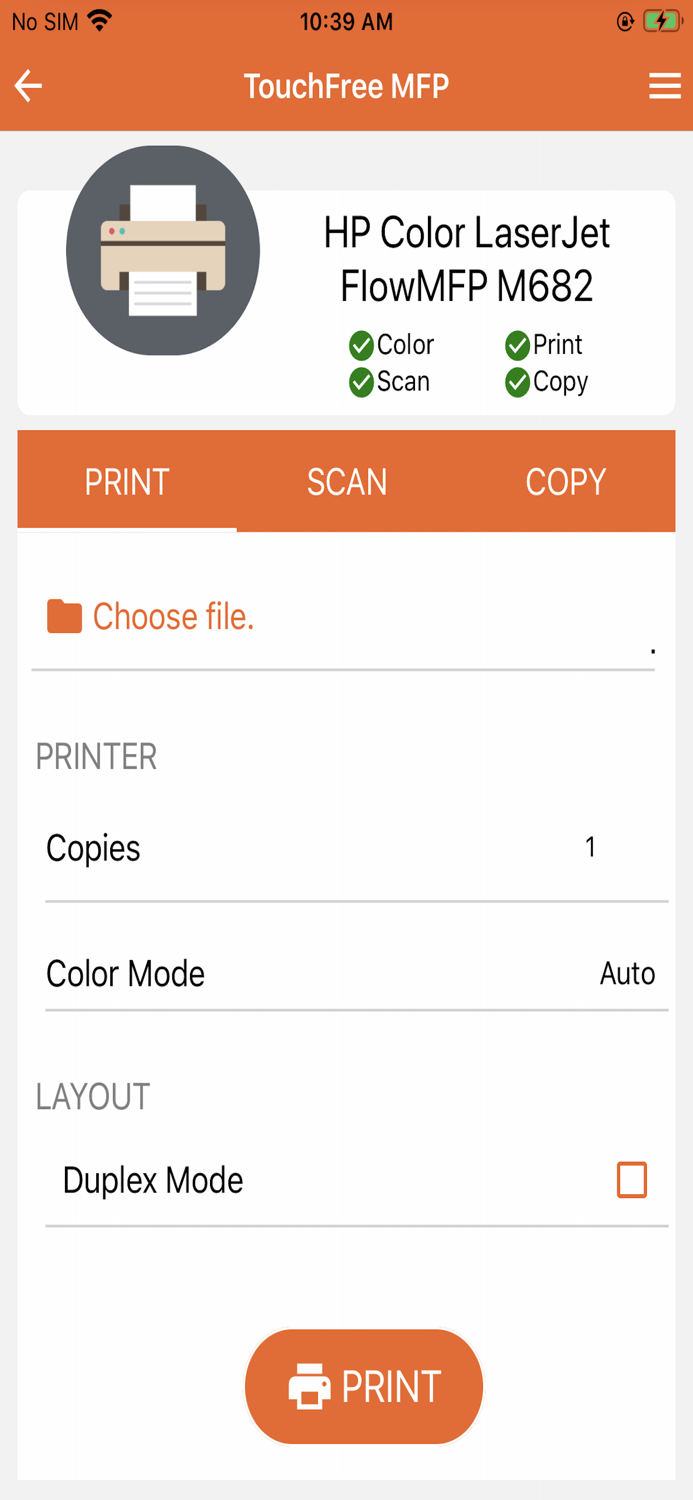
Task: Tap the printer icon inside the PRINT button
Action: (308, 1386)
